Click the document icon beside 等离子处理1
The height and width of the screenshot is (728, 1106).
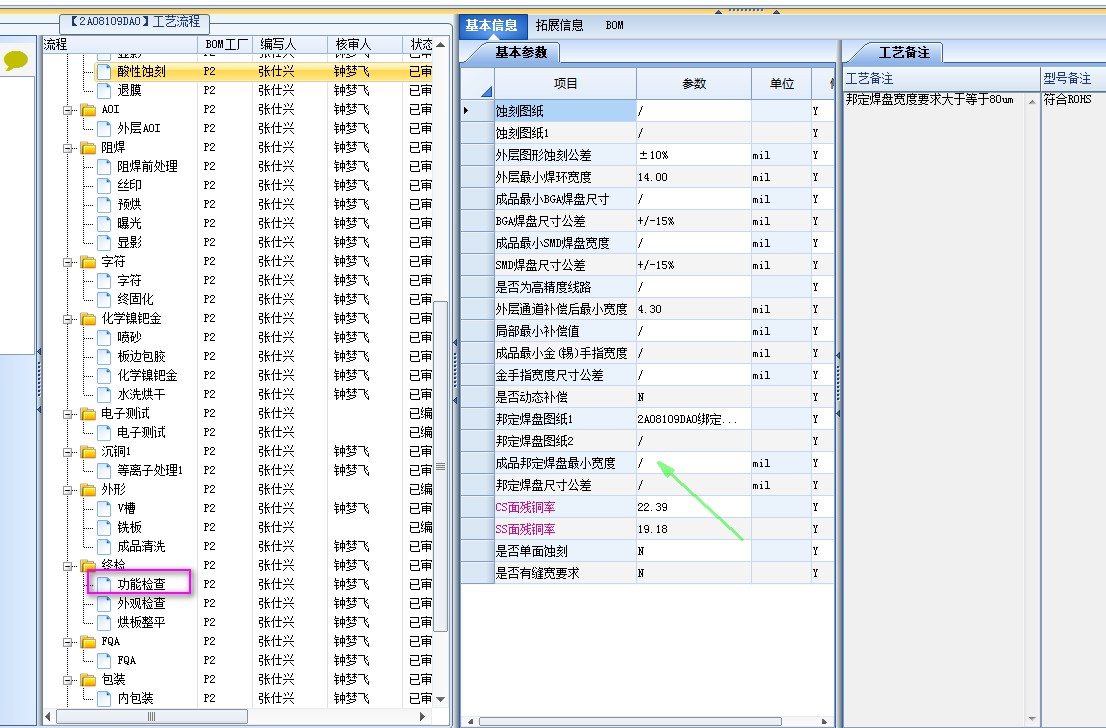coord(104,471)
